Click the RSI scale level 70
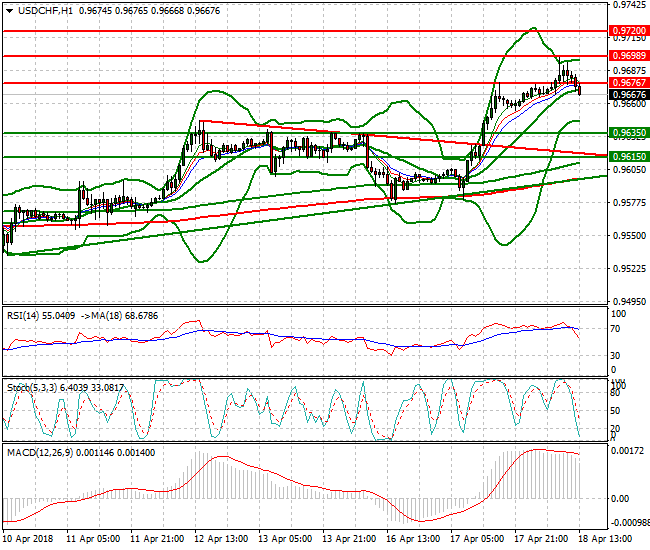This screenshot has height=550, width=650. [616, 329]
